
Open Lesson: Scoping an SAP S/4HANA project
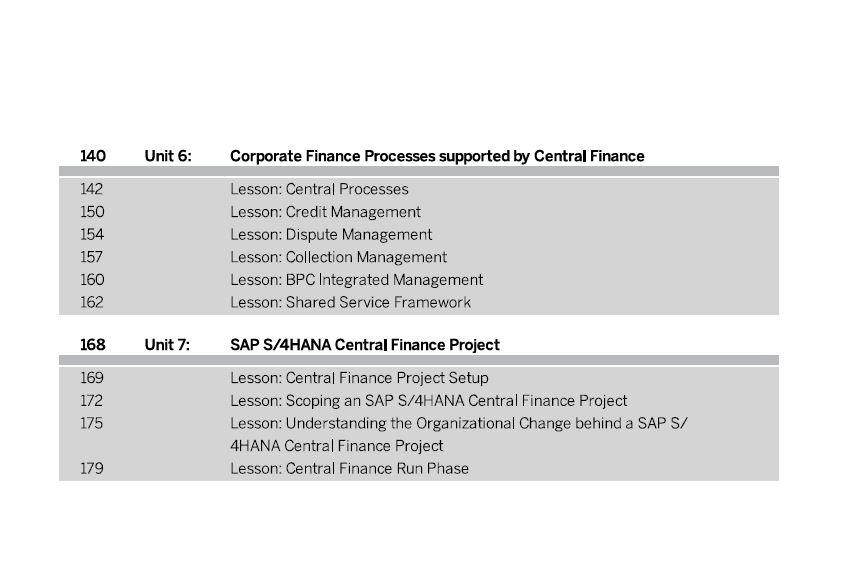428,400
